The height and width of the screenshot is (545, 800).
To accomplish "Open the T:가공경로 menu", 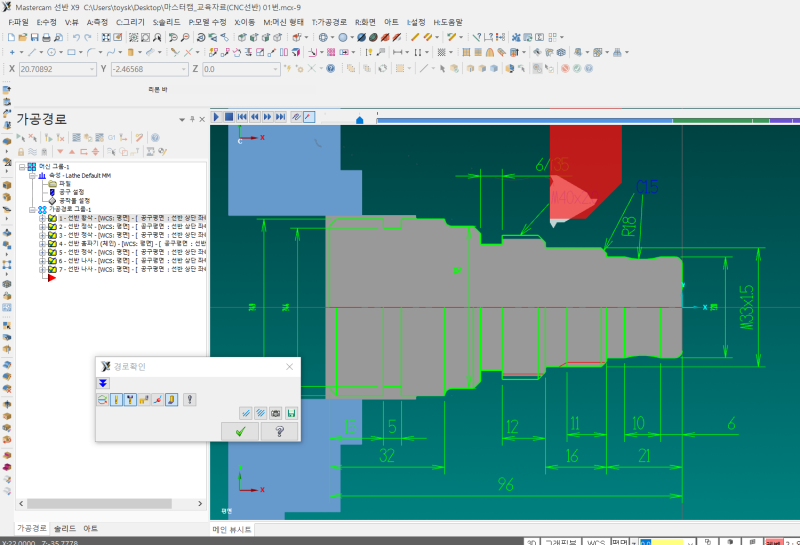I will [x=331, y=21].
